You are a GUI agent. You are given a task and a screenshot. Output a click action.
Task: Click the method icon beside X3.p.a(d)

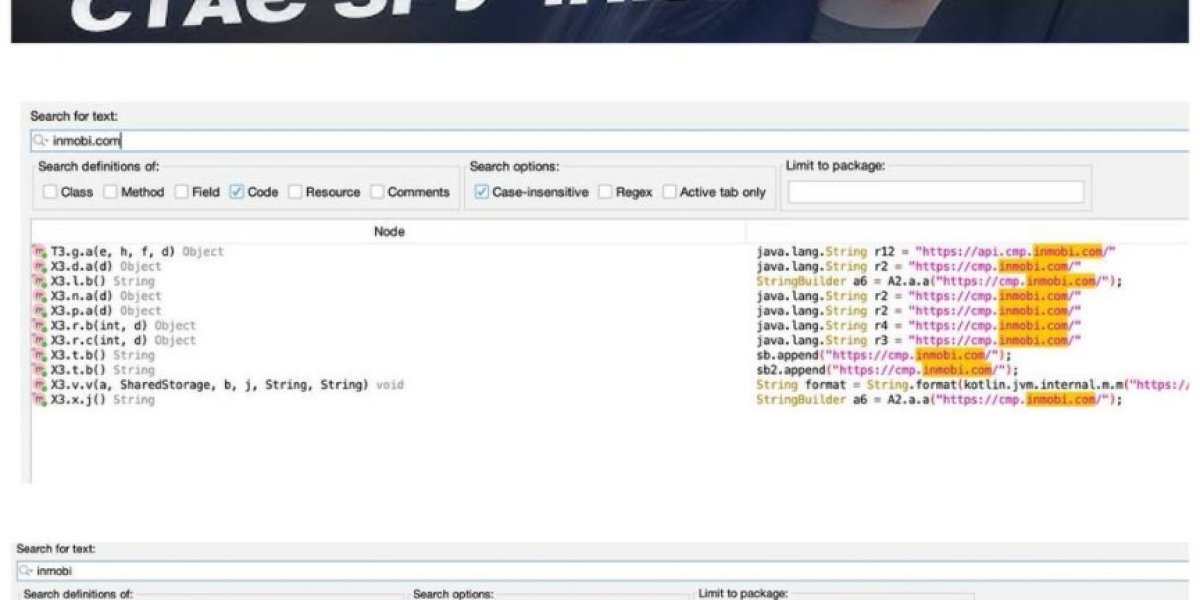40,311
